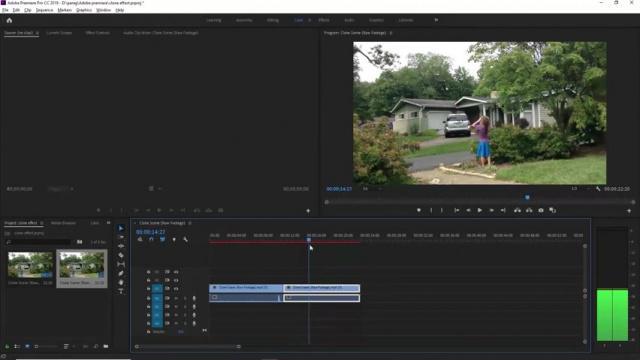
Task: Select the Track Select Forward tool
Action: (121, 237)
